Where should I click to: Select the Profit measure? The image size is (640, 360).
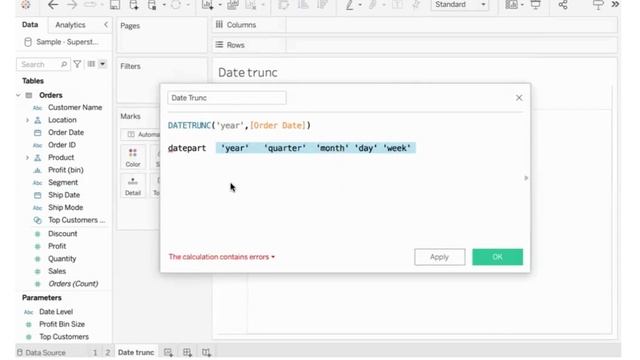(57, 246)
